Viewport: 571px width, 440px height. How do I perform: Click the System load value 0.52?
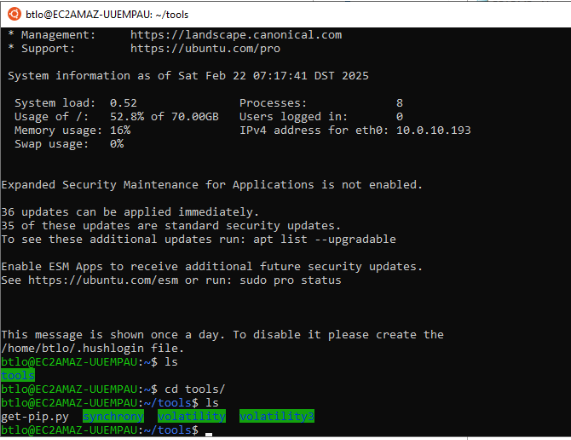tap(123, 103)
